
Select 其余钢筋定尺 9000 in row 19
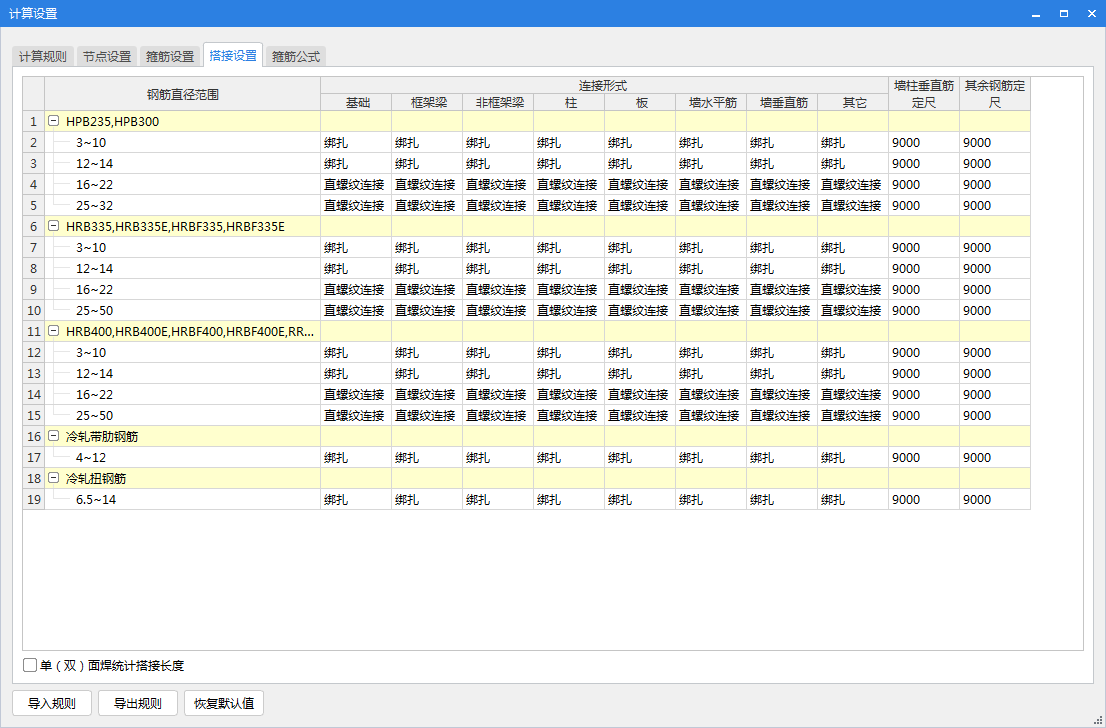point(995,499)
